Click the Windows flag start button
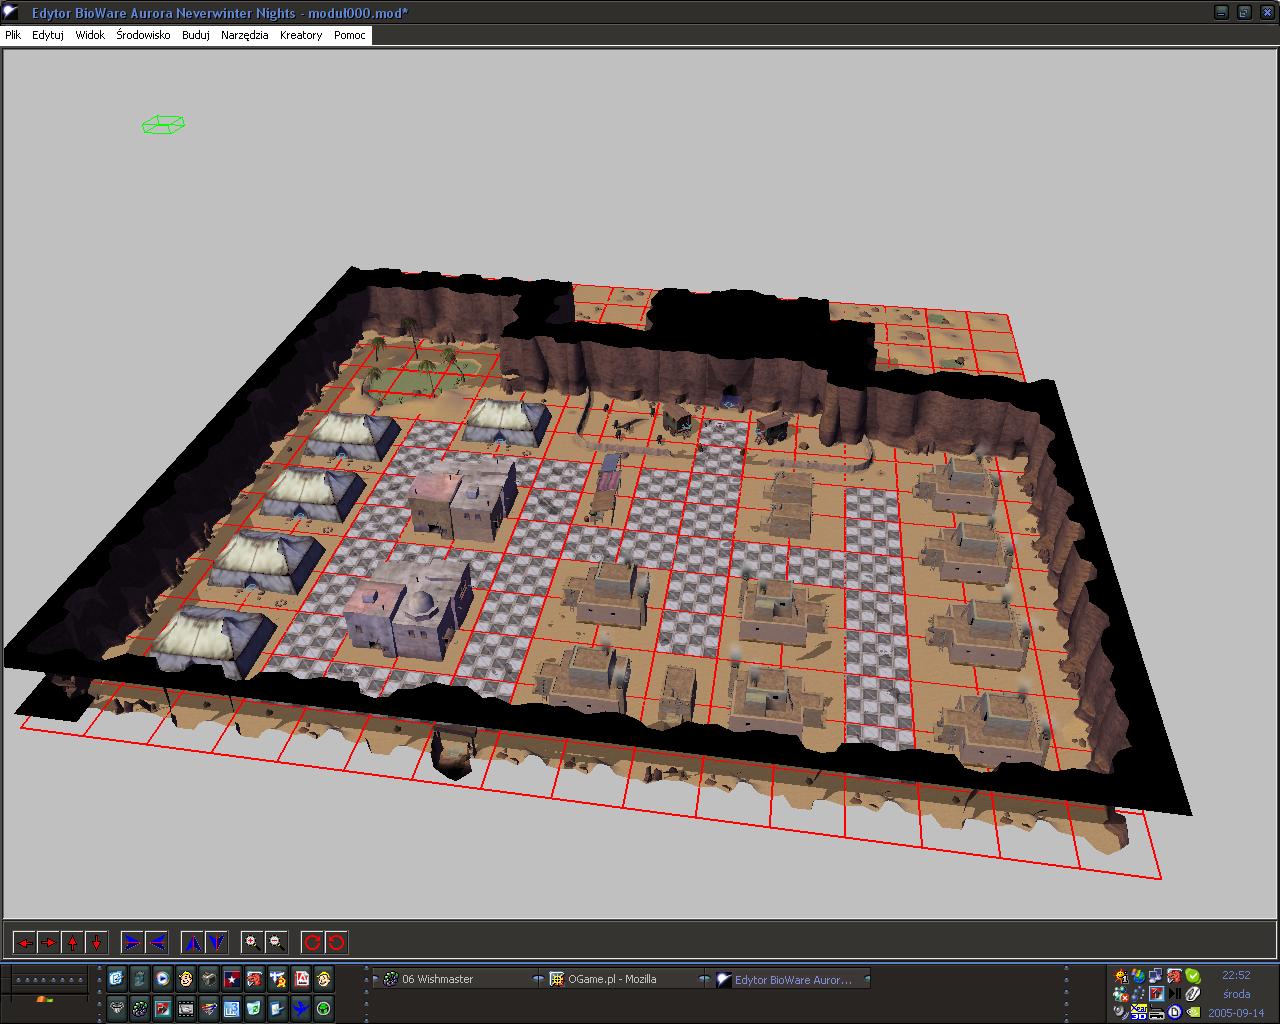1280x1024 pixels. click(x=43, y=999)
